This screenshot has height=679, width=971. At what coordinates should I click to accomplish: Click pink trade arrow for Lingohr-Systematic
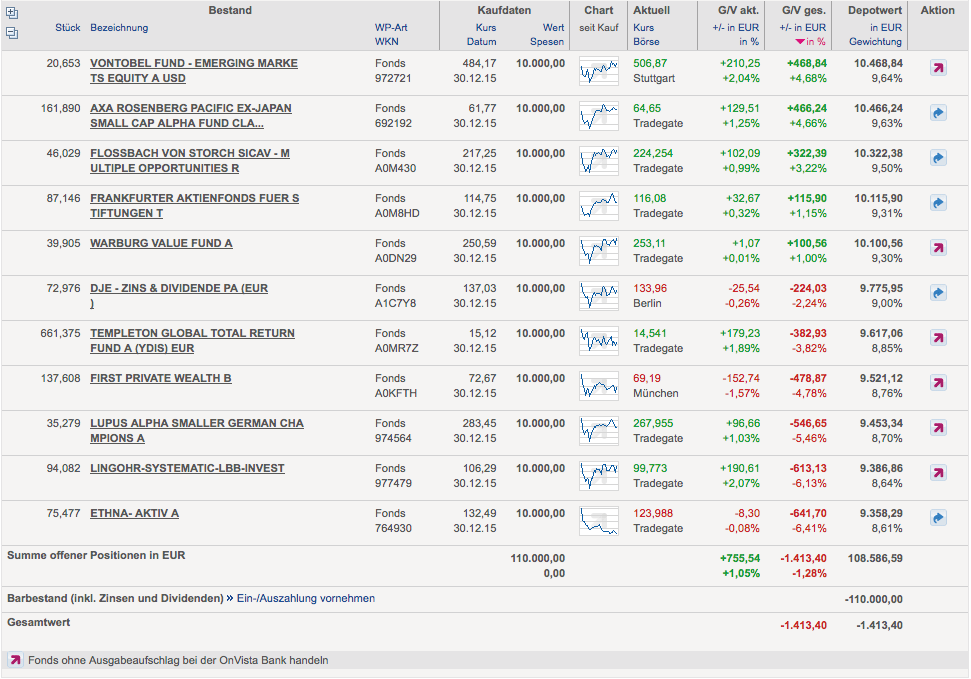click(x=938, y=473)
